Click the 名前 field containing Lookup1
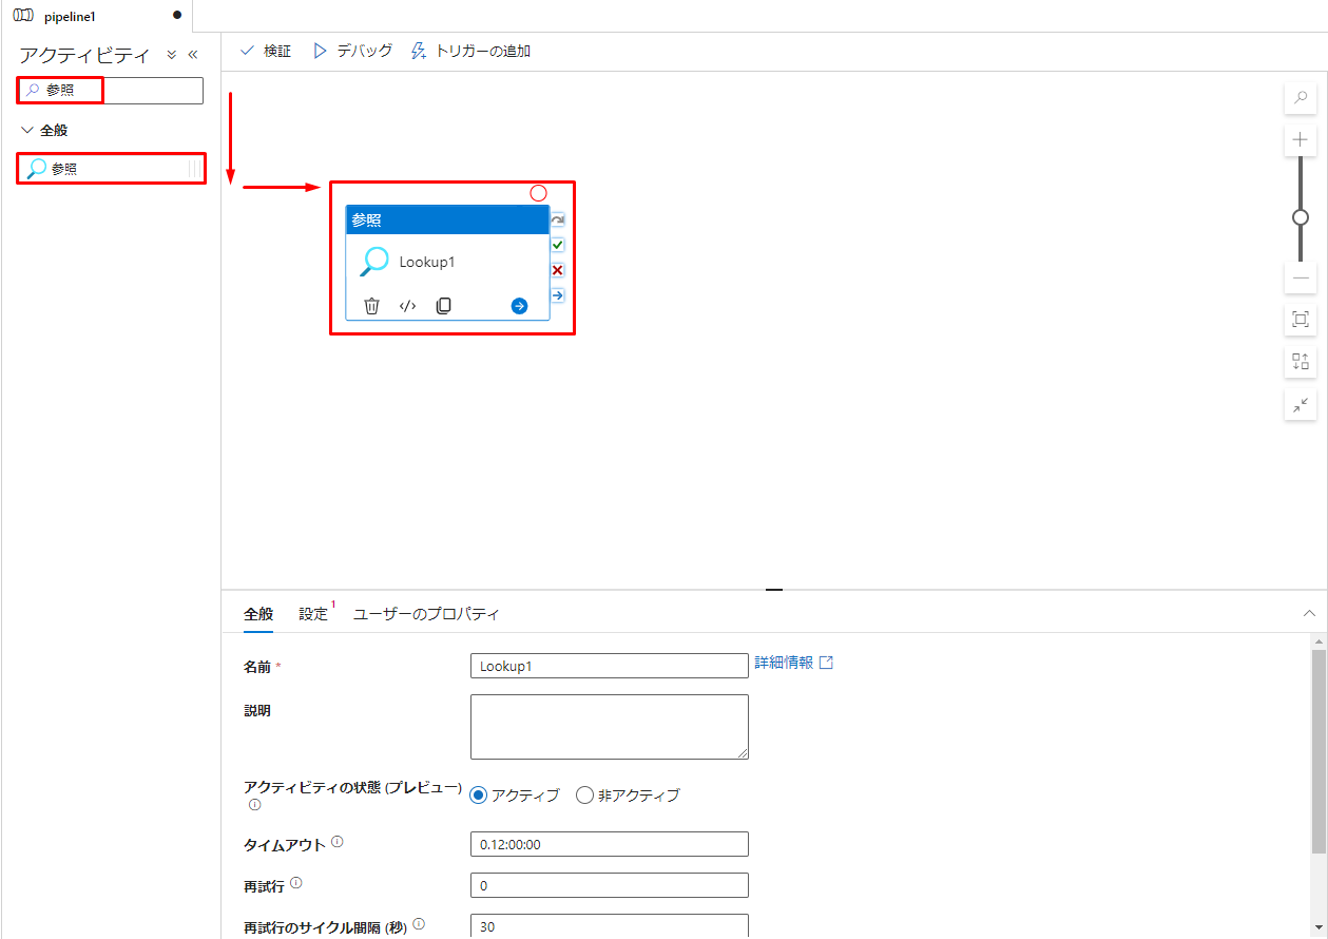 coord(609,666)
